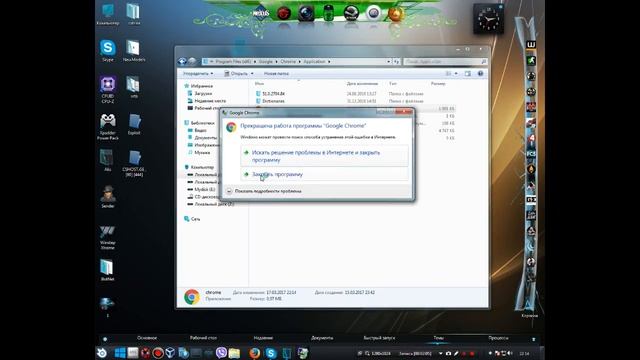Open the Skype desktop shortcut
Viewport: 640px width, 360px height.
tap(108, 51)
